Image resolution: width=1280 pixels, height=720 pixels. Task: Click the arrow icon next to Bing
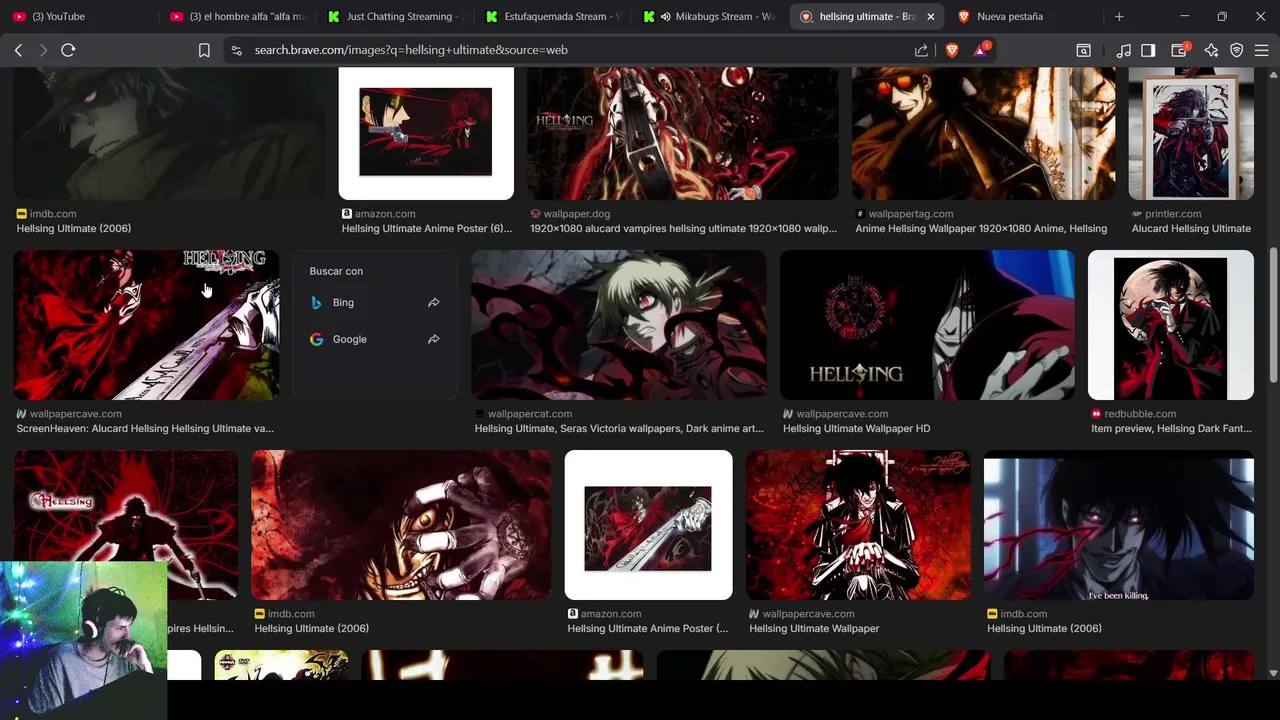(x=433, y=302)
